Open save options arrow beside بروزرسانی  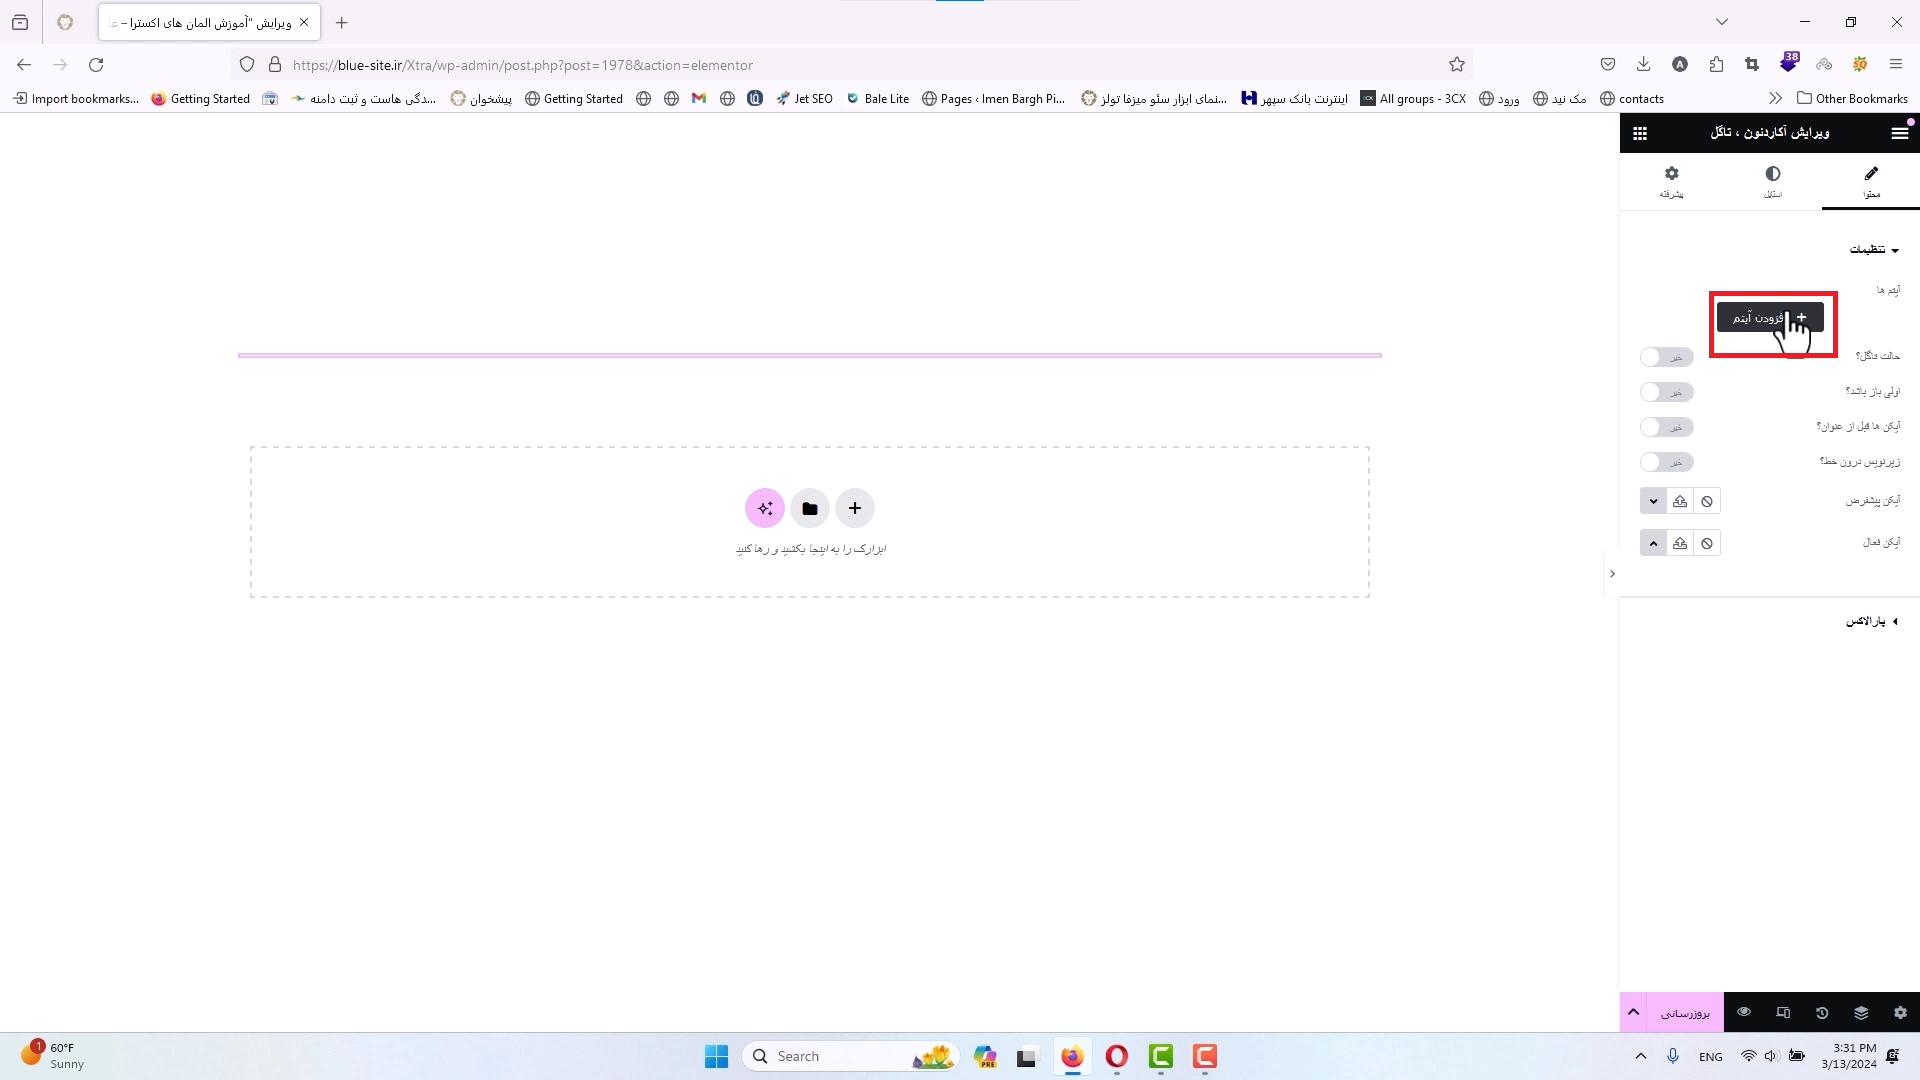coord(1633,1012)
